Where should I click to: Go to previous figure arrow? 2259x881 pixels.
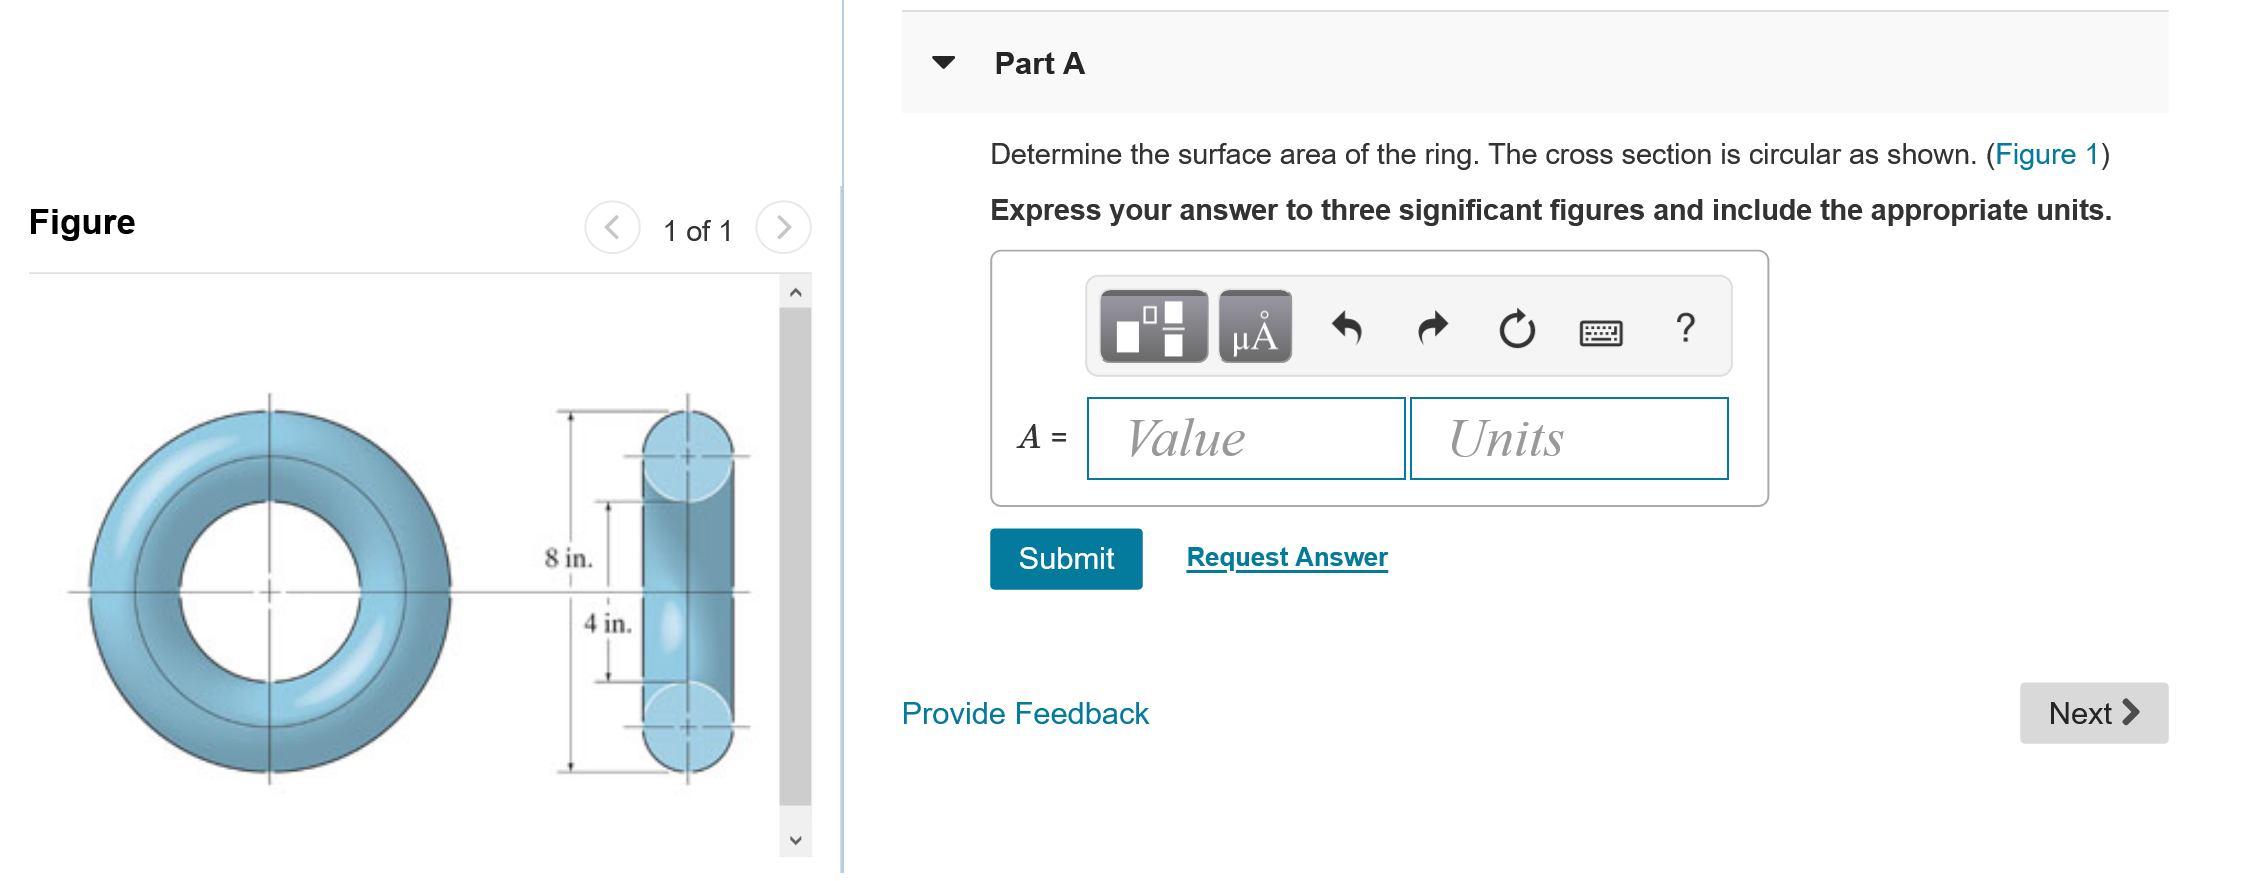pos(612,228)
